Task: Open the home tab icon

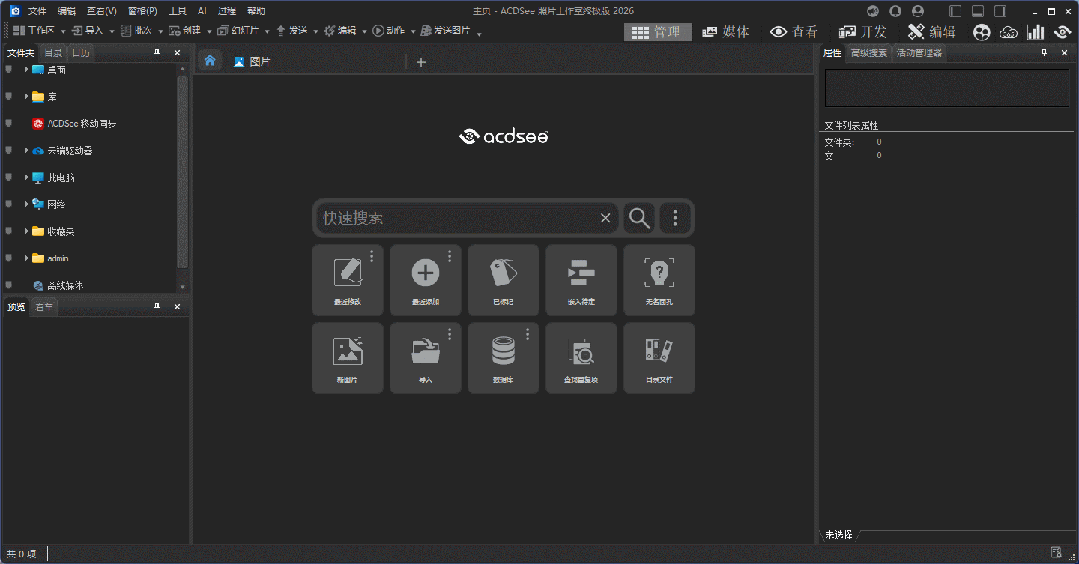Action: pos(210,61)
